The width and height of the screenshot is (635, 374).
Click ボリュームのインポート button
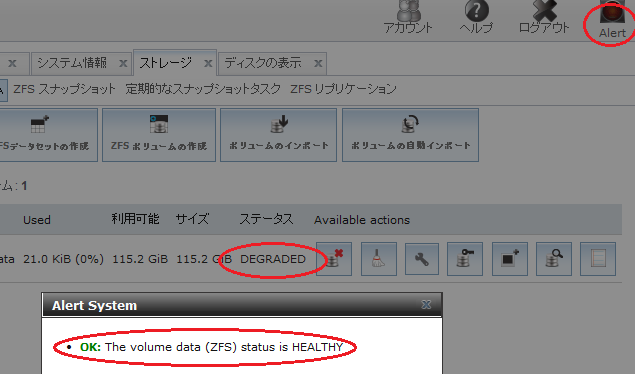[279, 135]
